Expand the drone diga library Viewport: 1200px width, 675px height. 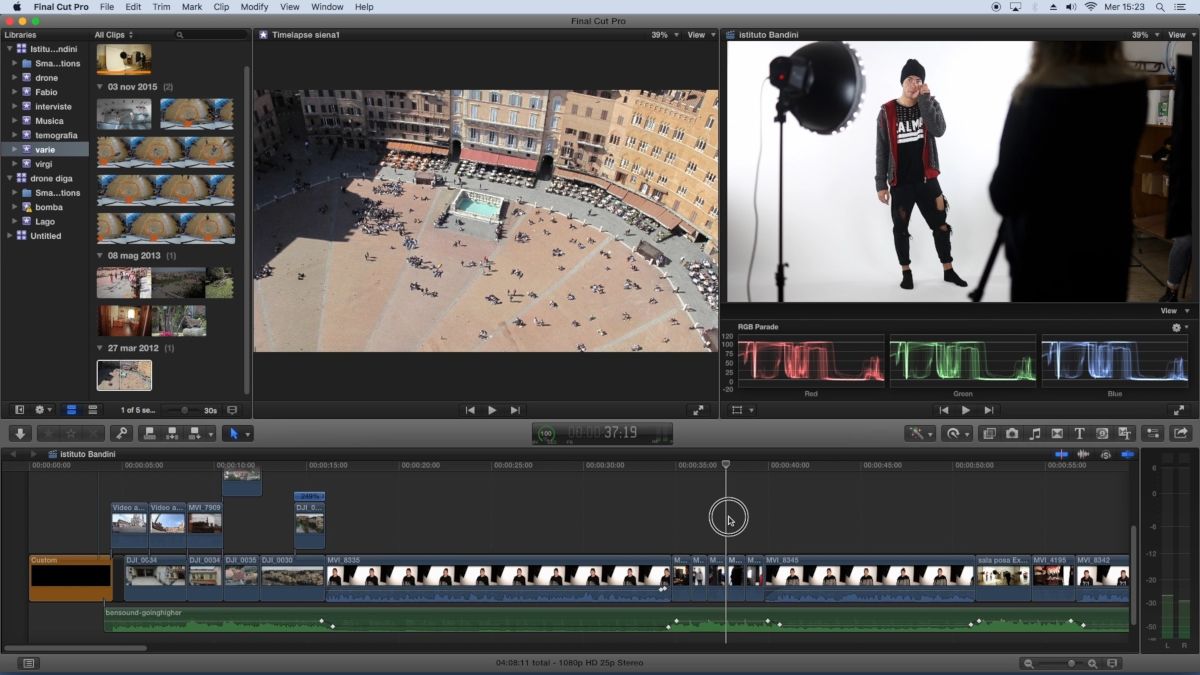coord(11,178)
